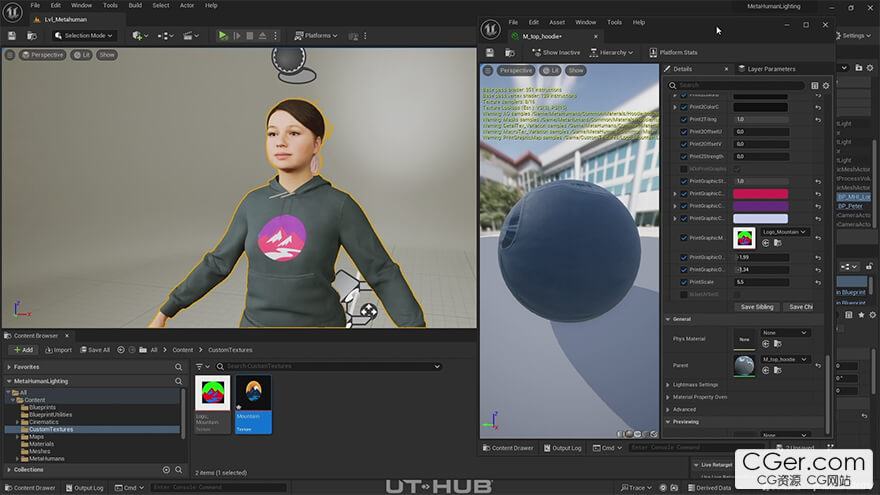Toggle the Print2ColorC parameter checkbox
The height and width of the screenshot is (495, 880).
click(684, 107)
